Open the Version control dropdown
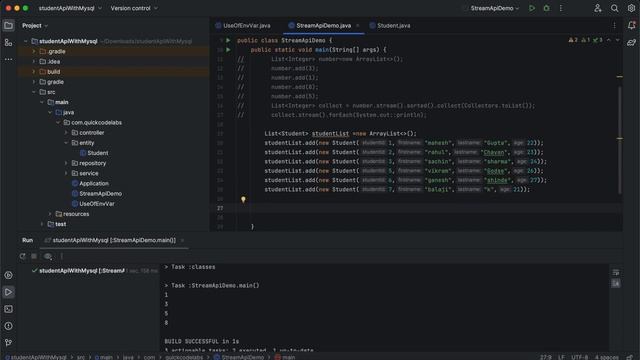The height and width of the screenshot is (360, 640). coord(134,8)
